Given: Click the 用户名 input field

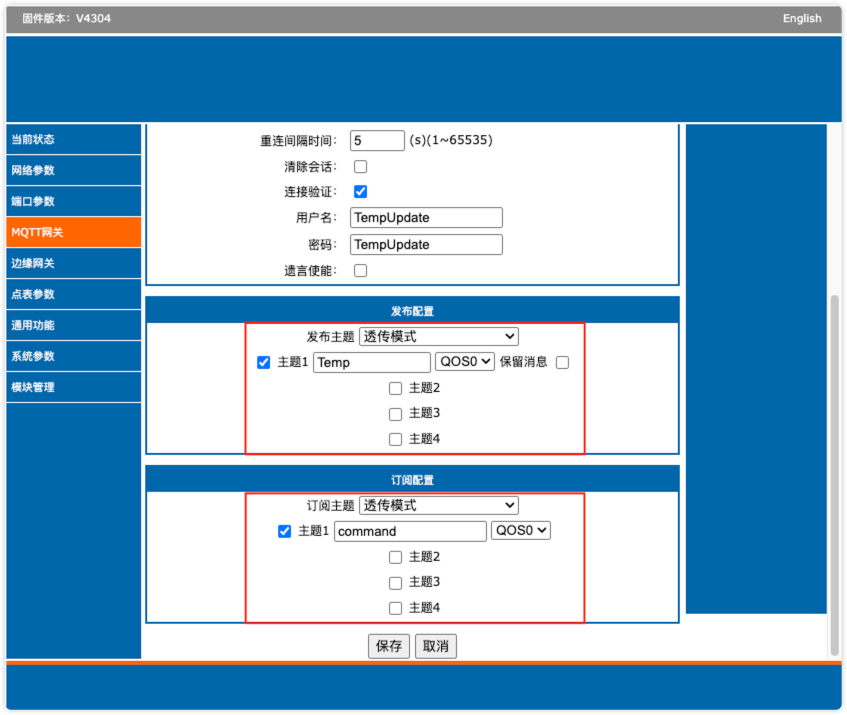Looking at the screenshot, I should (426, 218).
